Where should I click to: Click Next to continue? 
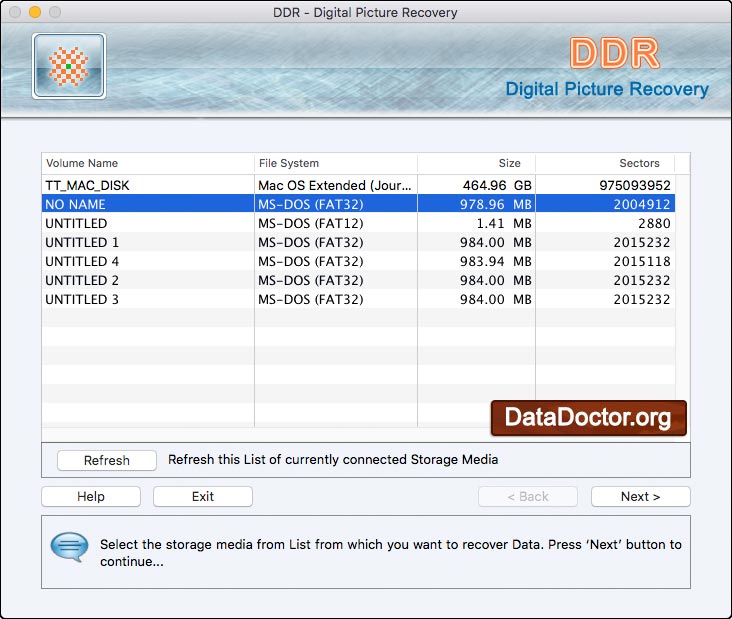(x=640, y=496)
